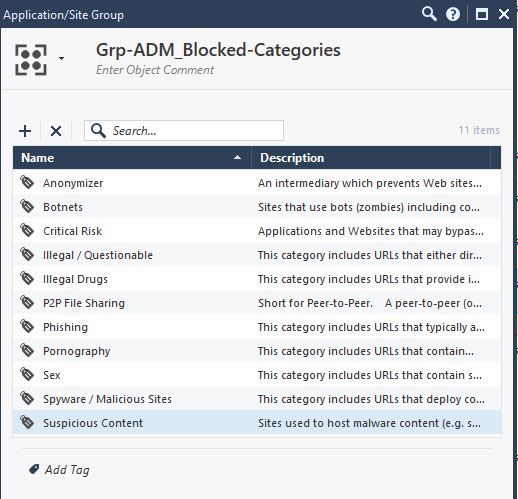Screen dimensions: 518x499
Task: Click the Application/Site Group object icon
Action: point(31,60)
